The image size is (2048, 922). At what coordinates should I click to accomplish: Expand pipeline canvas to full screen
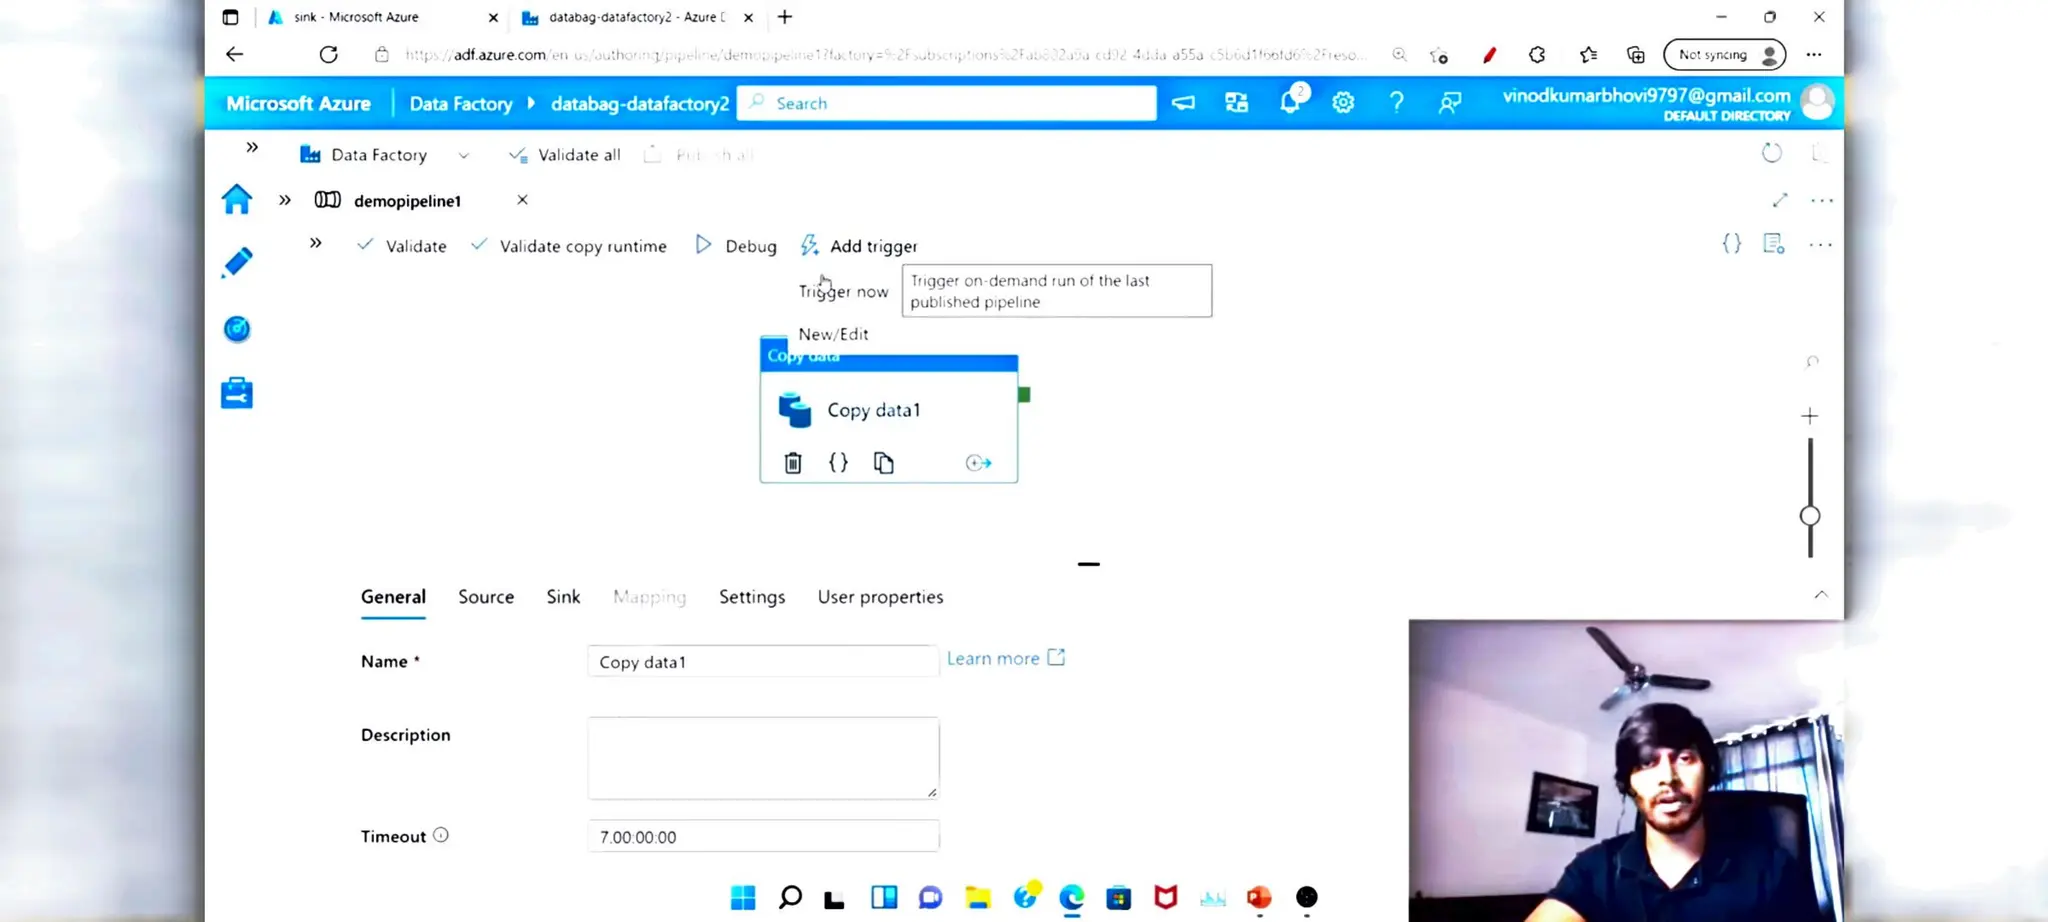point(1779,200)
